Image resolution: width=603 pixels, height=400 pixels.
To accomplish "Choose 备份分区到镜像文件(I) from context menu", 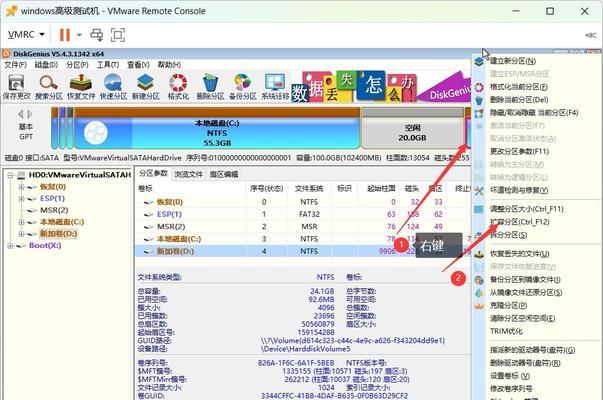I will click(525, 280).
